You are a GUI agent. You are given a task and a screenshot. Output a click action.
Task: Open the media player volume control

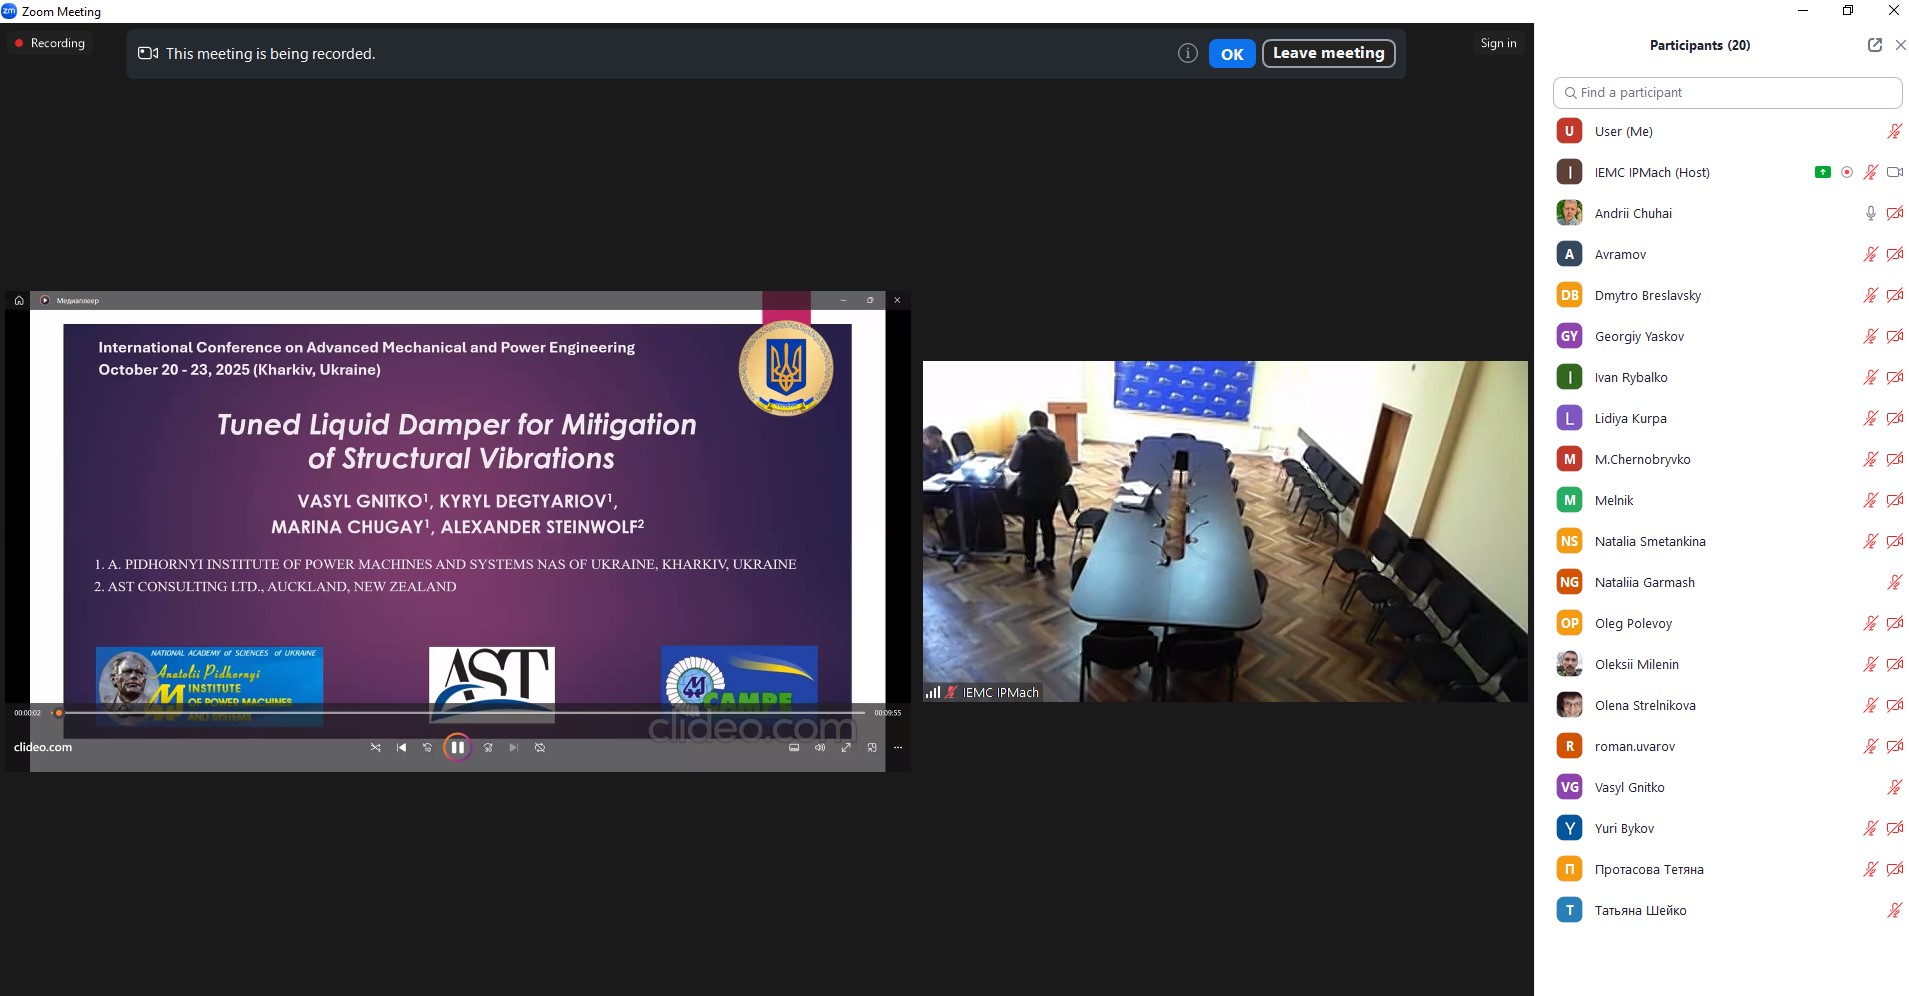820,747
